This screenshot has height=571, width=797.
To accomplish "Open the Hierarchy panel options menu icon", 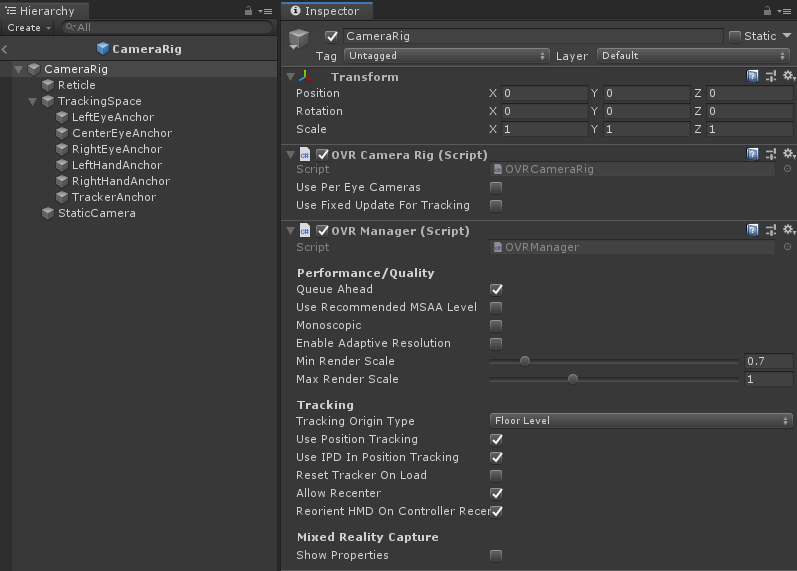I will point(266,11).
